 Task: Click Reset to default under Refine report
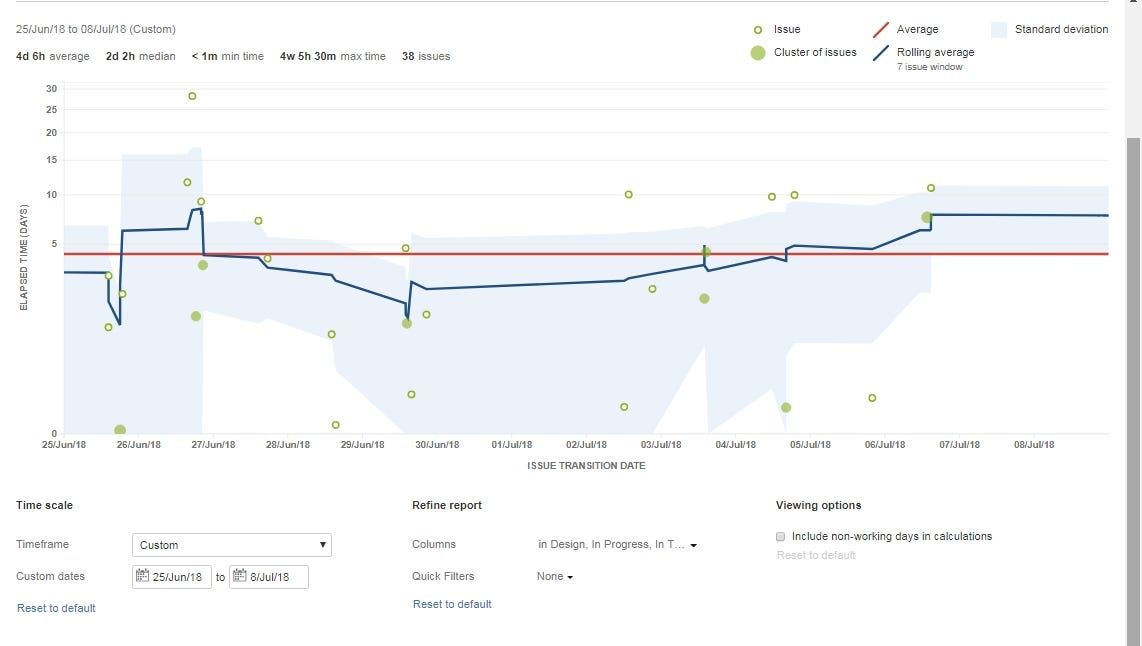pyautogui.click(x=452, y=604)
